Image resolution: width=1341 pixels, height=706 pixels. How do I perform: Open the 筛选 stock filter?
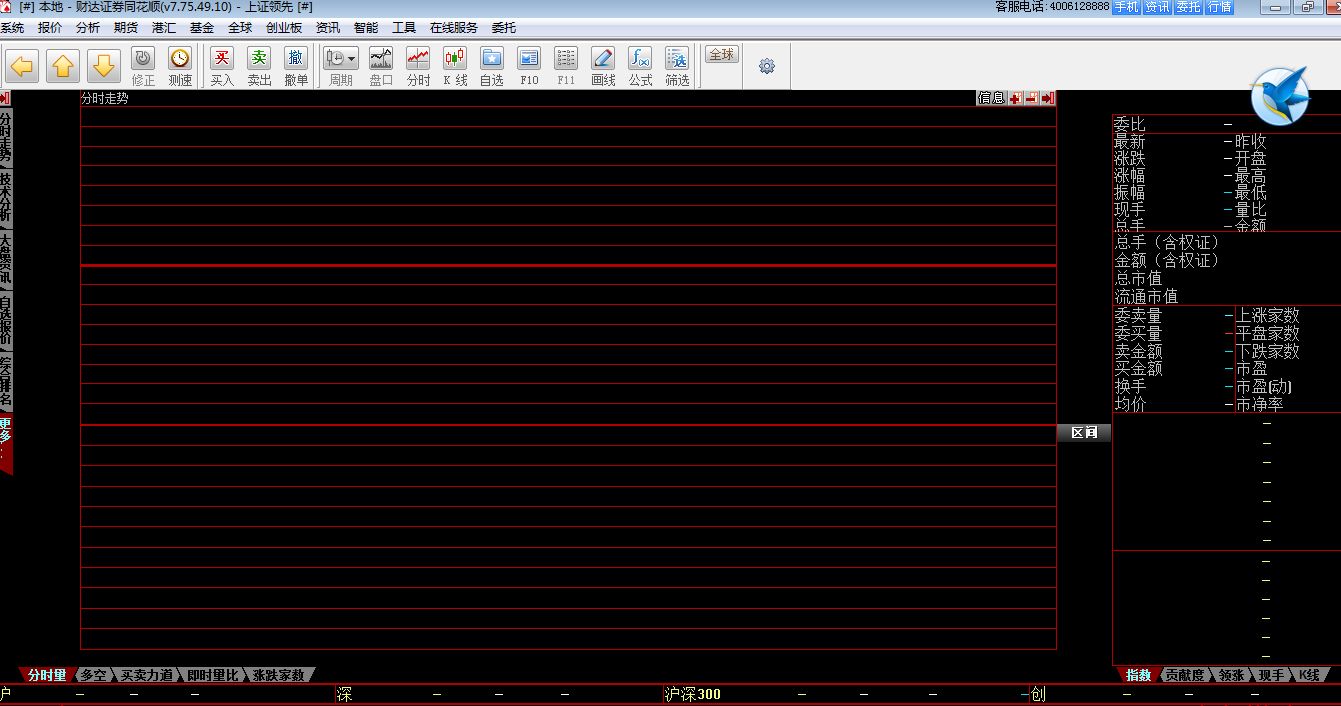[x=677, y=67]
